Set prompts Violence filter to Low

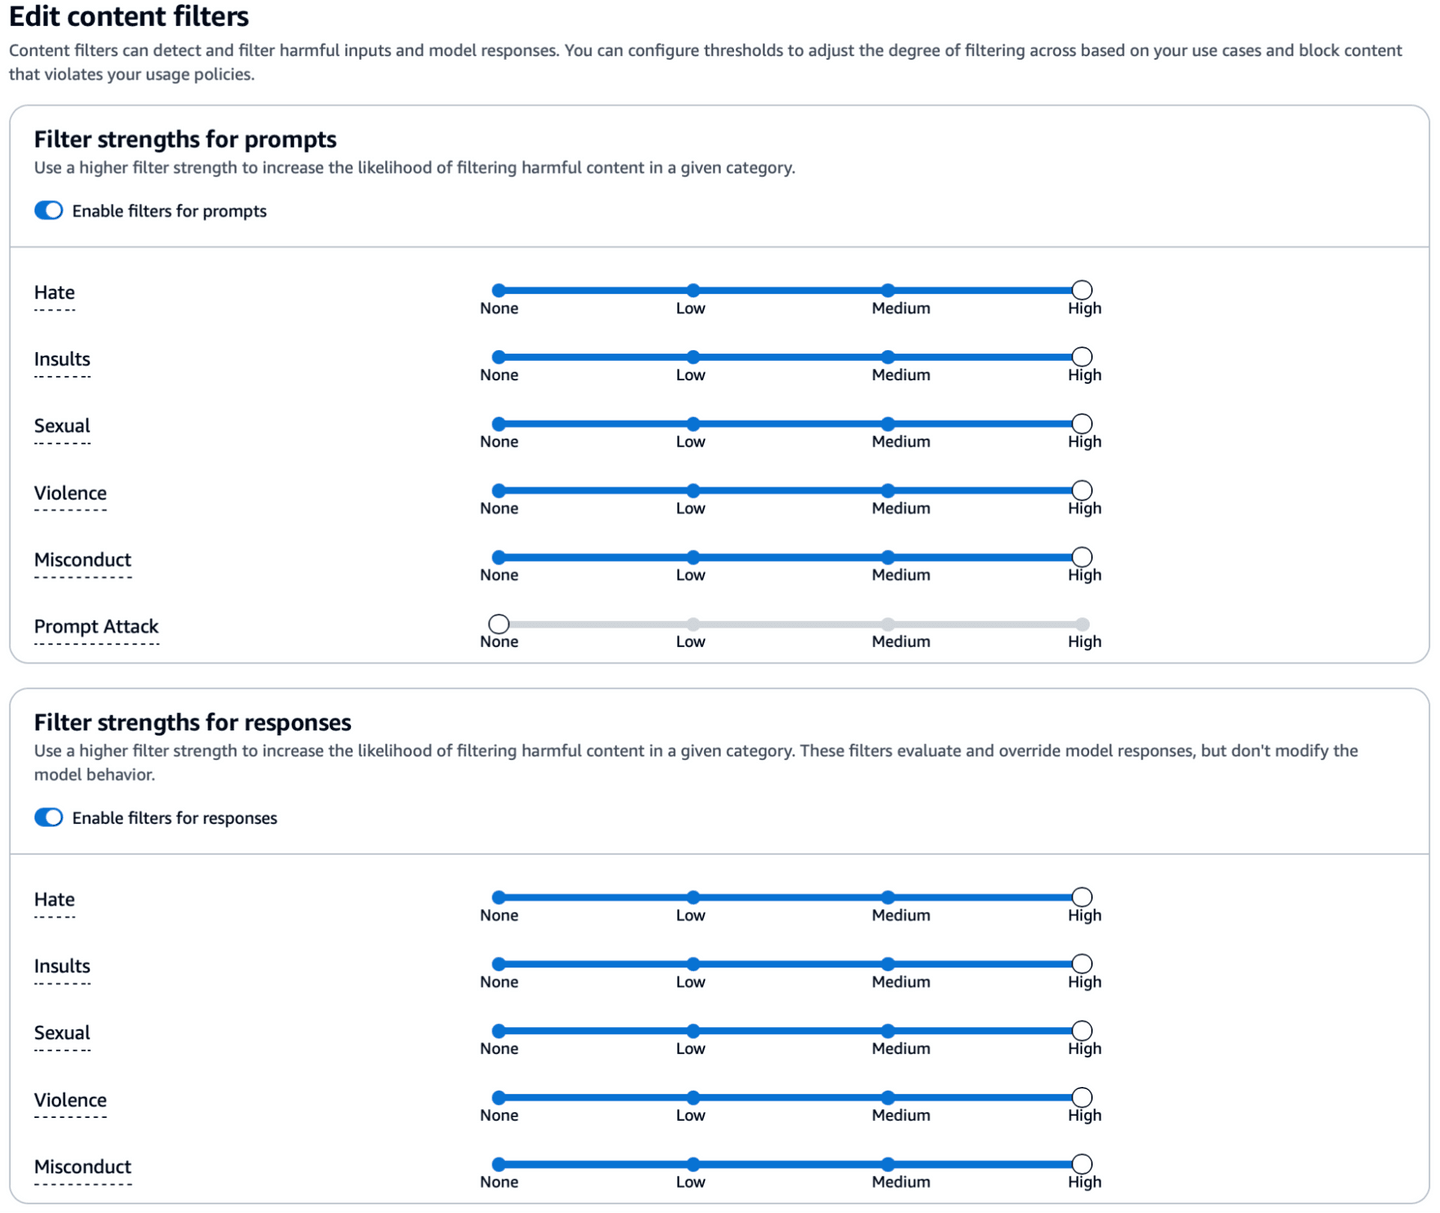[693, 491]
